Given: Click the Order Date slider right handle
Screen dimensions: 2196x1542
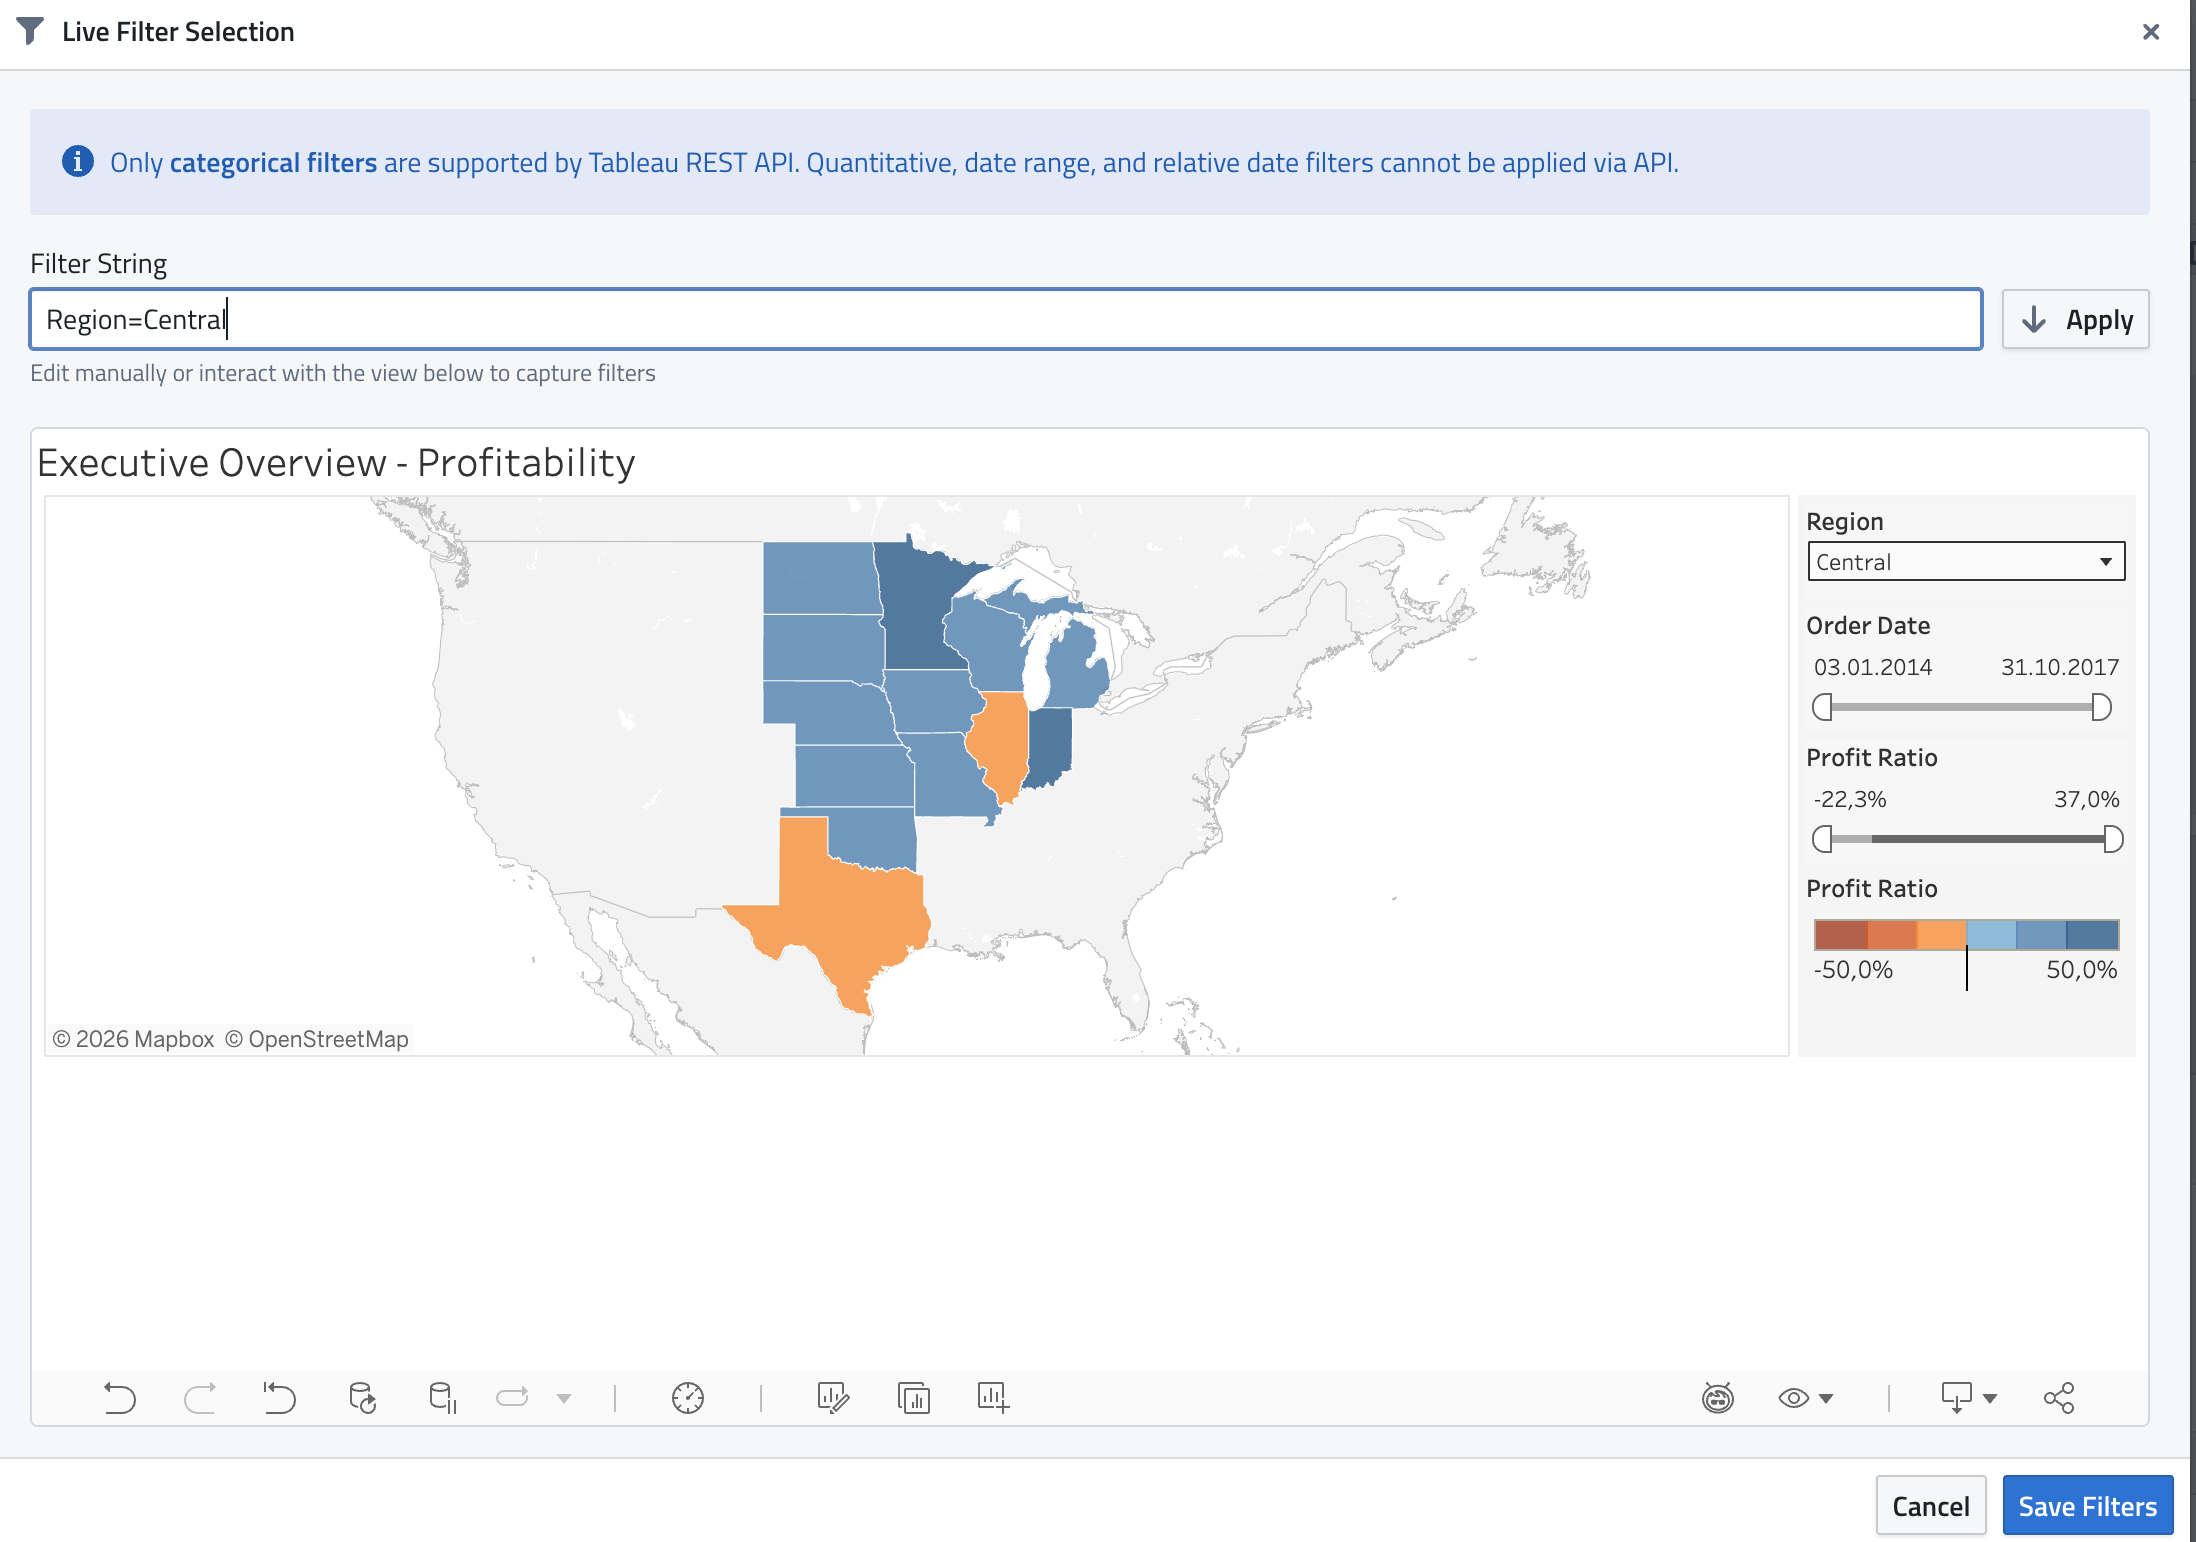Looking at the screenshot, I should tap(2101, 707).
